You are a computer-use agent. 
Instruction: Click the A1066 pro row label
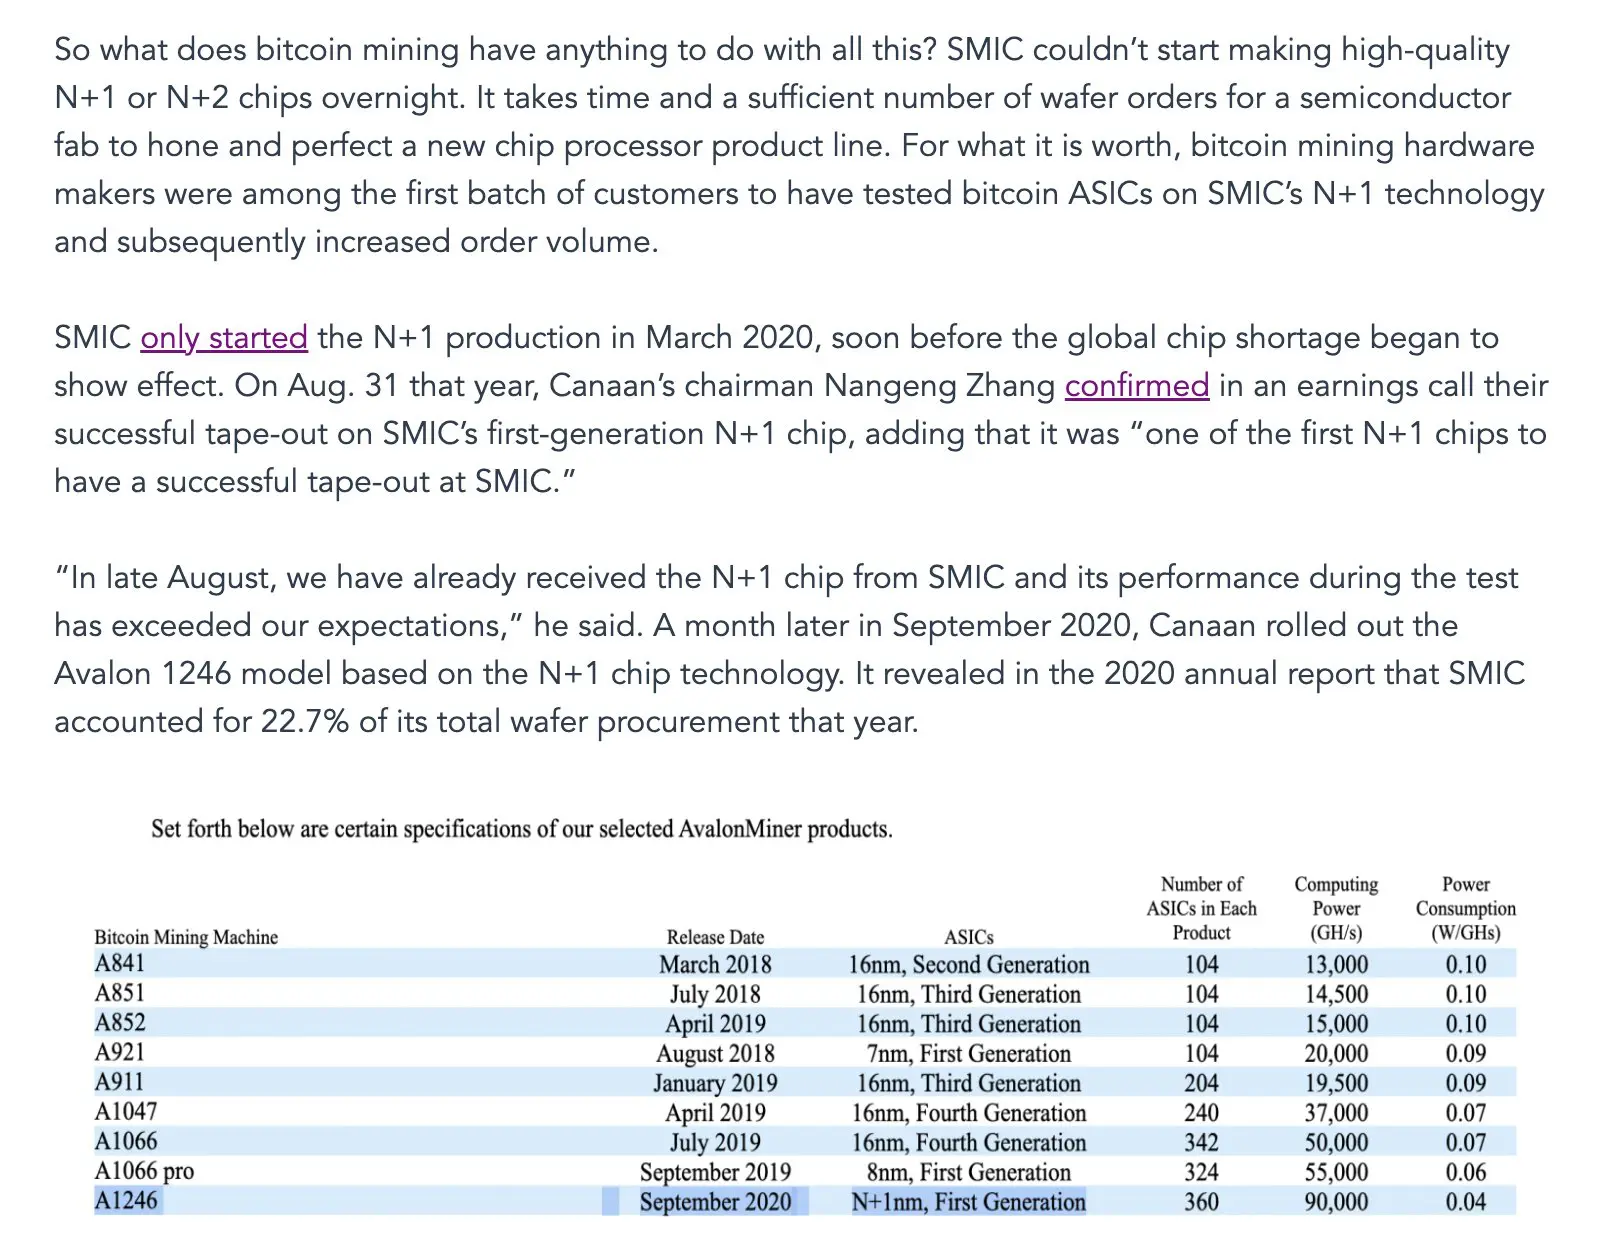144,1172
